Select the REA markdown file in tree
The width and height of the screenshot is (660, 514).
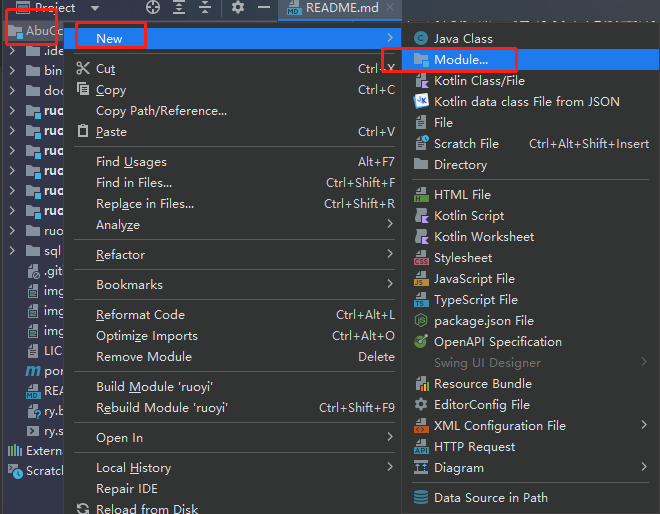pyautogui.click(x=44, y=391)
